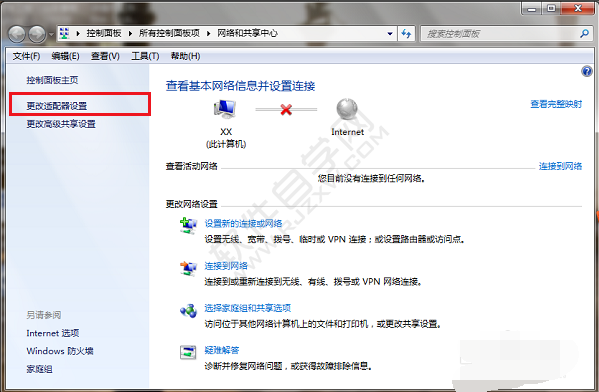The height and width of the screenshot is (392, 599).
Task: Click the 查看基本网络信息并设置连接 heading
Action: (x=240, y=86)
